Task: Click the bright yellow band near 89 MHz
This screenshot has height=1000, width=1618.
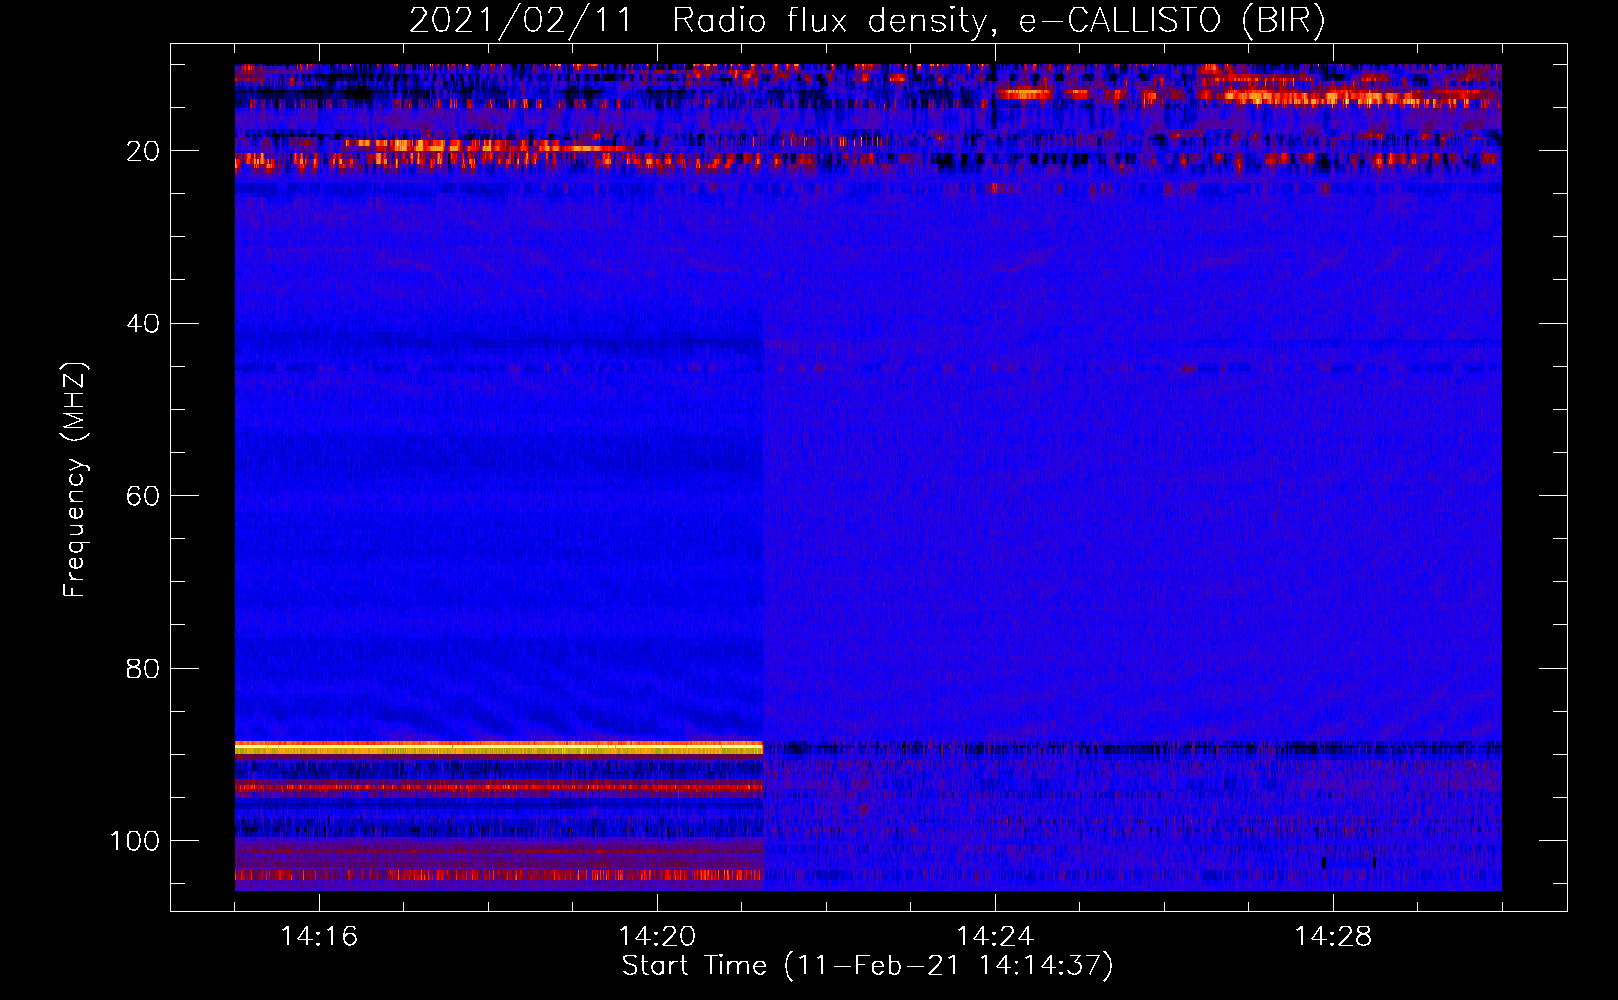Action: [x=499, y=747]
